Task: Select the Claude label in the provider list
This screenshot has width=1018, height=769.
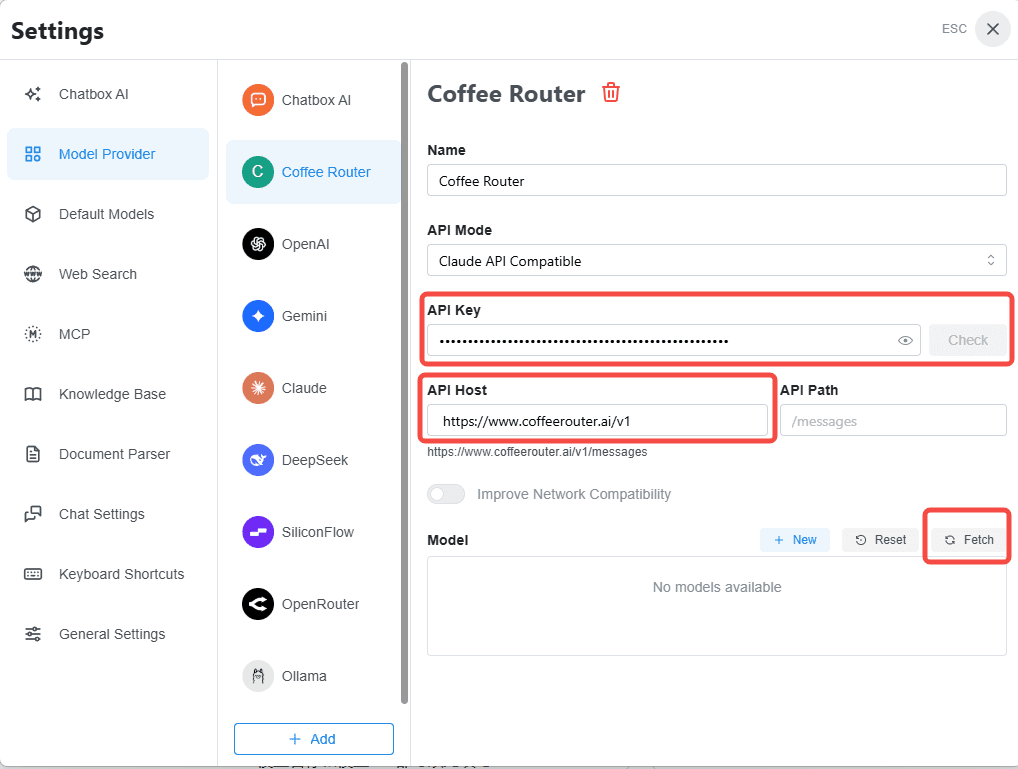Action: coord(304,388)
